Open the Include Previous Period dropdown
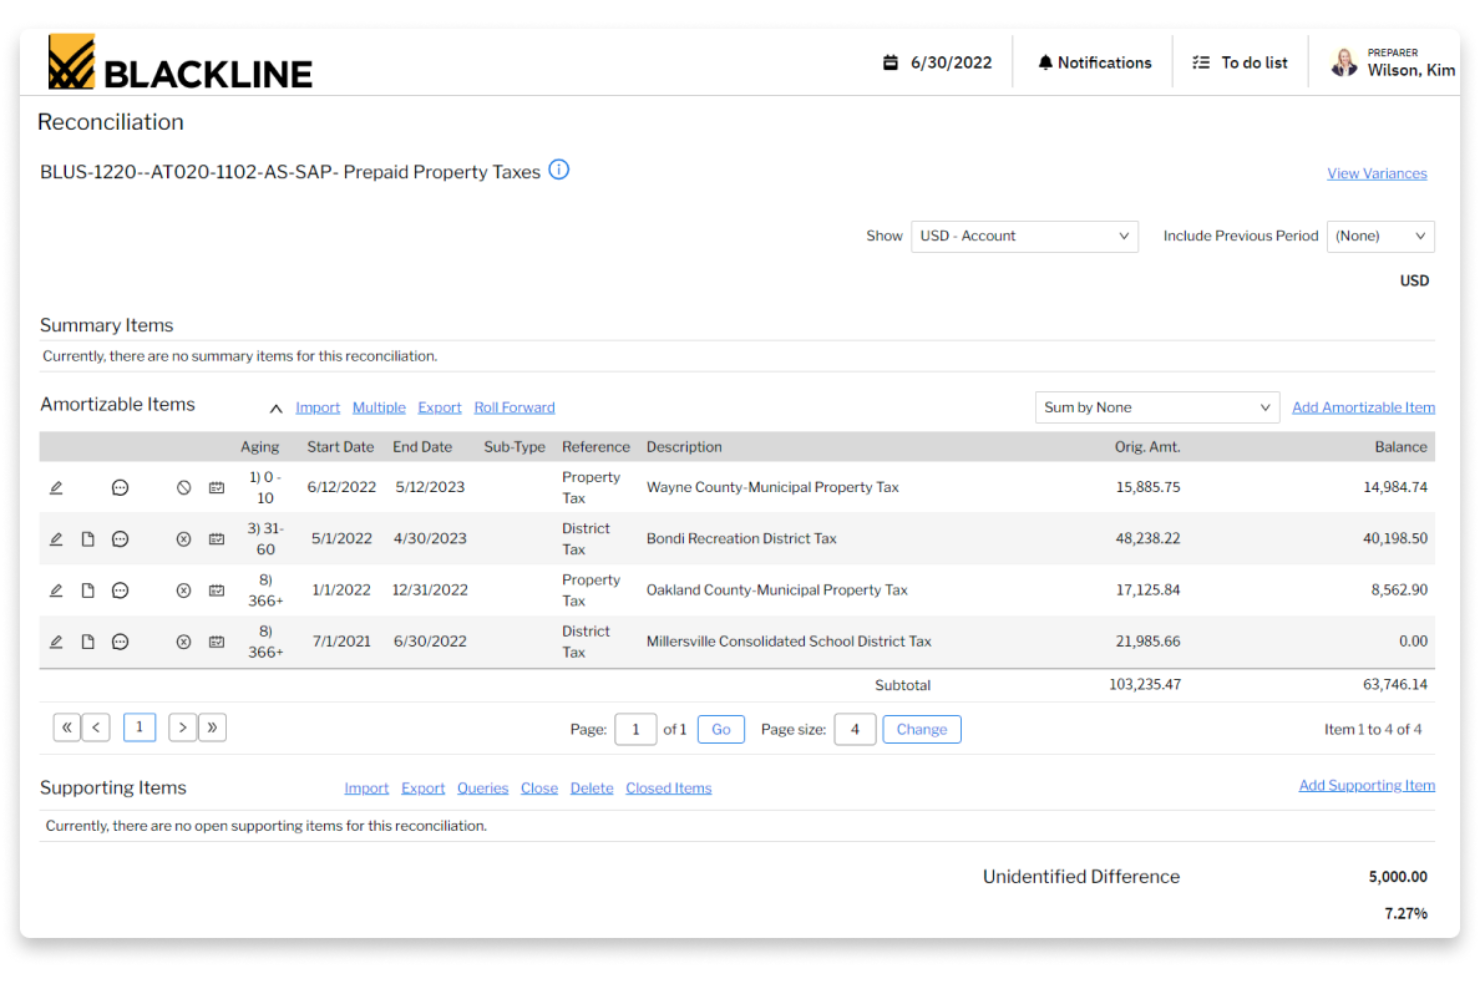The height and width of the screenshot is (987, 1480). [x=1380, y=236]
